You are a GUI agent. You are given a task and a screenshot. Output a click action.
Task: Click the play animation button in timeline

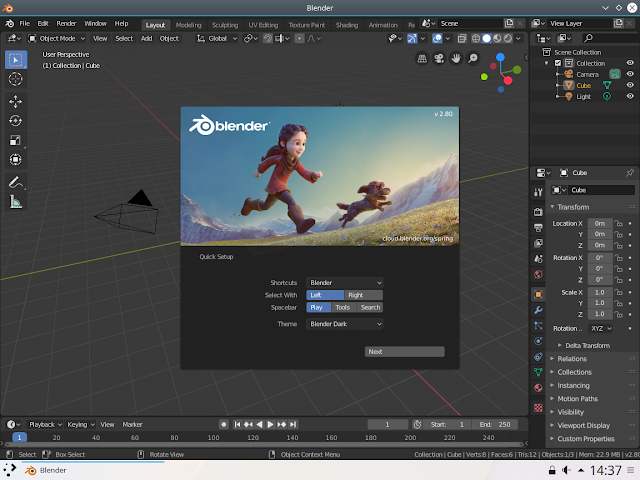(268, 424)
